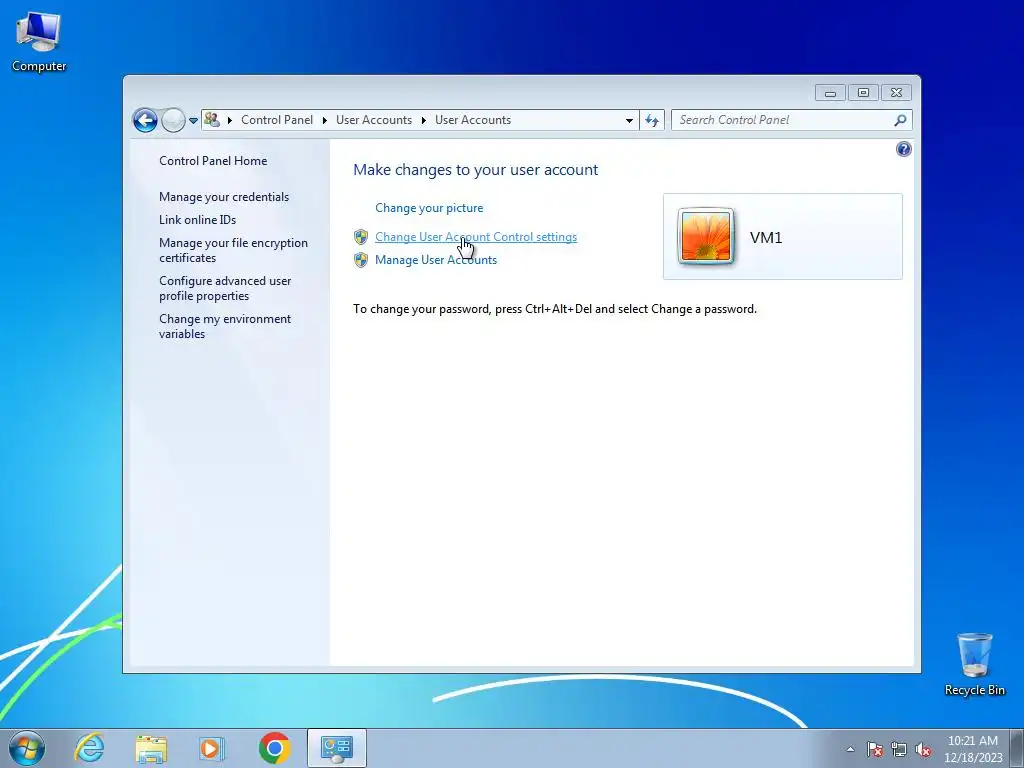The height and width of the screenshot is (768, 1024).
Task: Select Control Panel breadcrumb in address bar
Action: (x=277, y=120)
